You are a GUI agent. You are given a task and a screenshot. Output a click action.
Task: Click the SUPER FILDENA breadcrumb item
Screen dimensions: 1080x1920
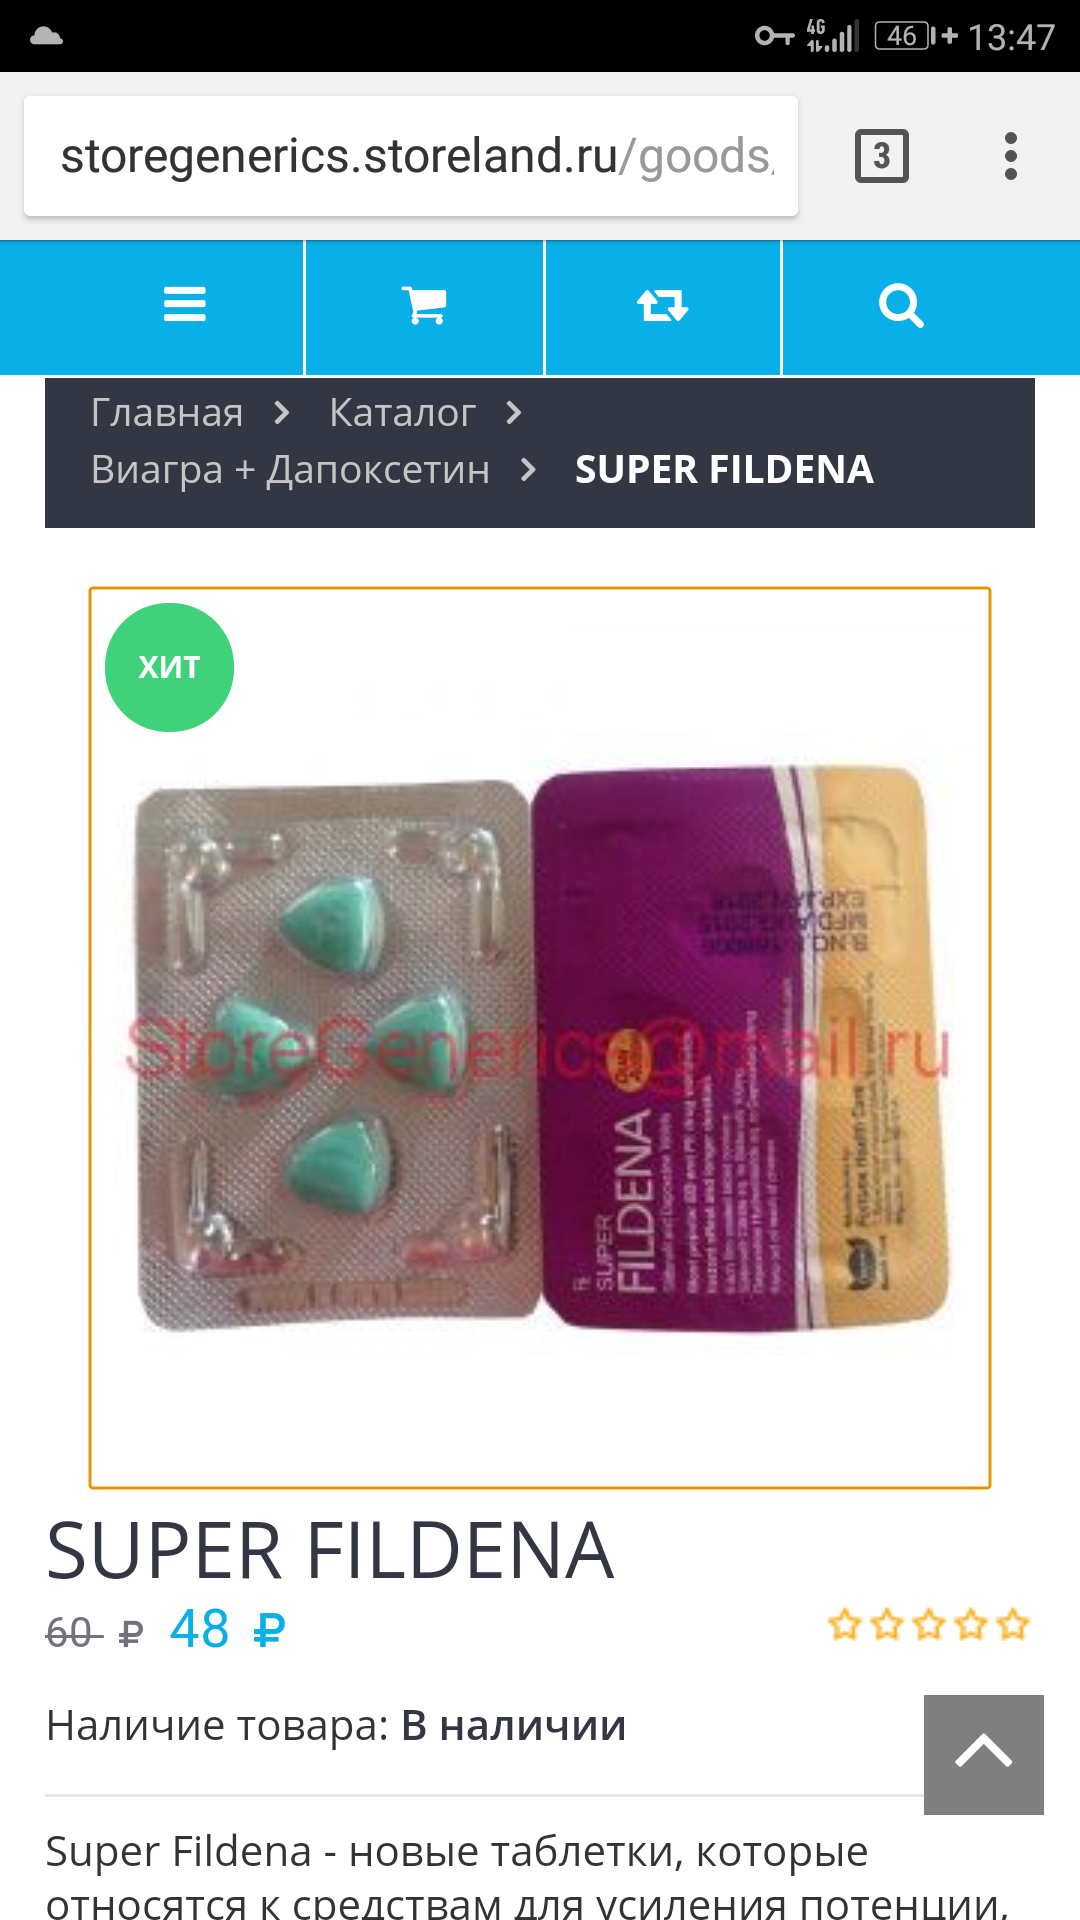[724, 469]
